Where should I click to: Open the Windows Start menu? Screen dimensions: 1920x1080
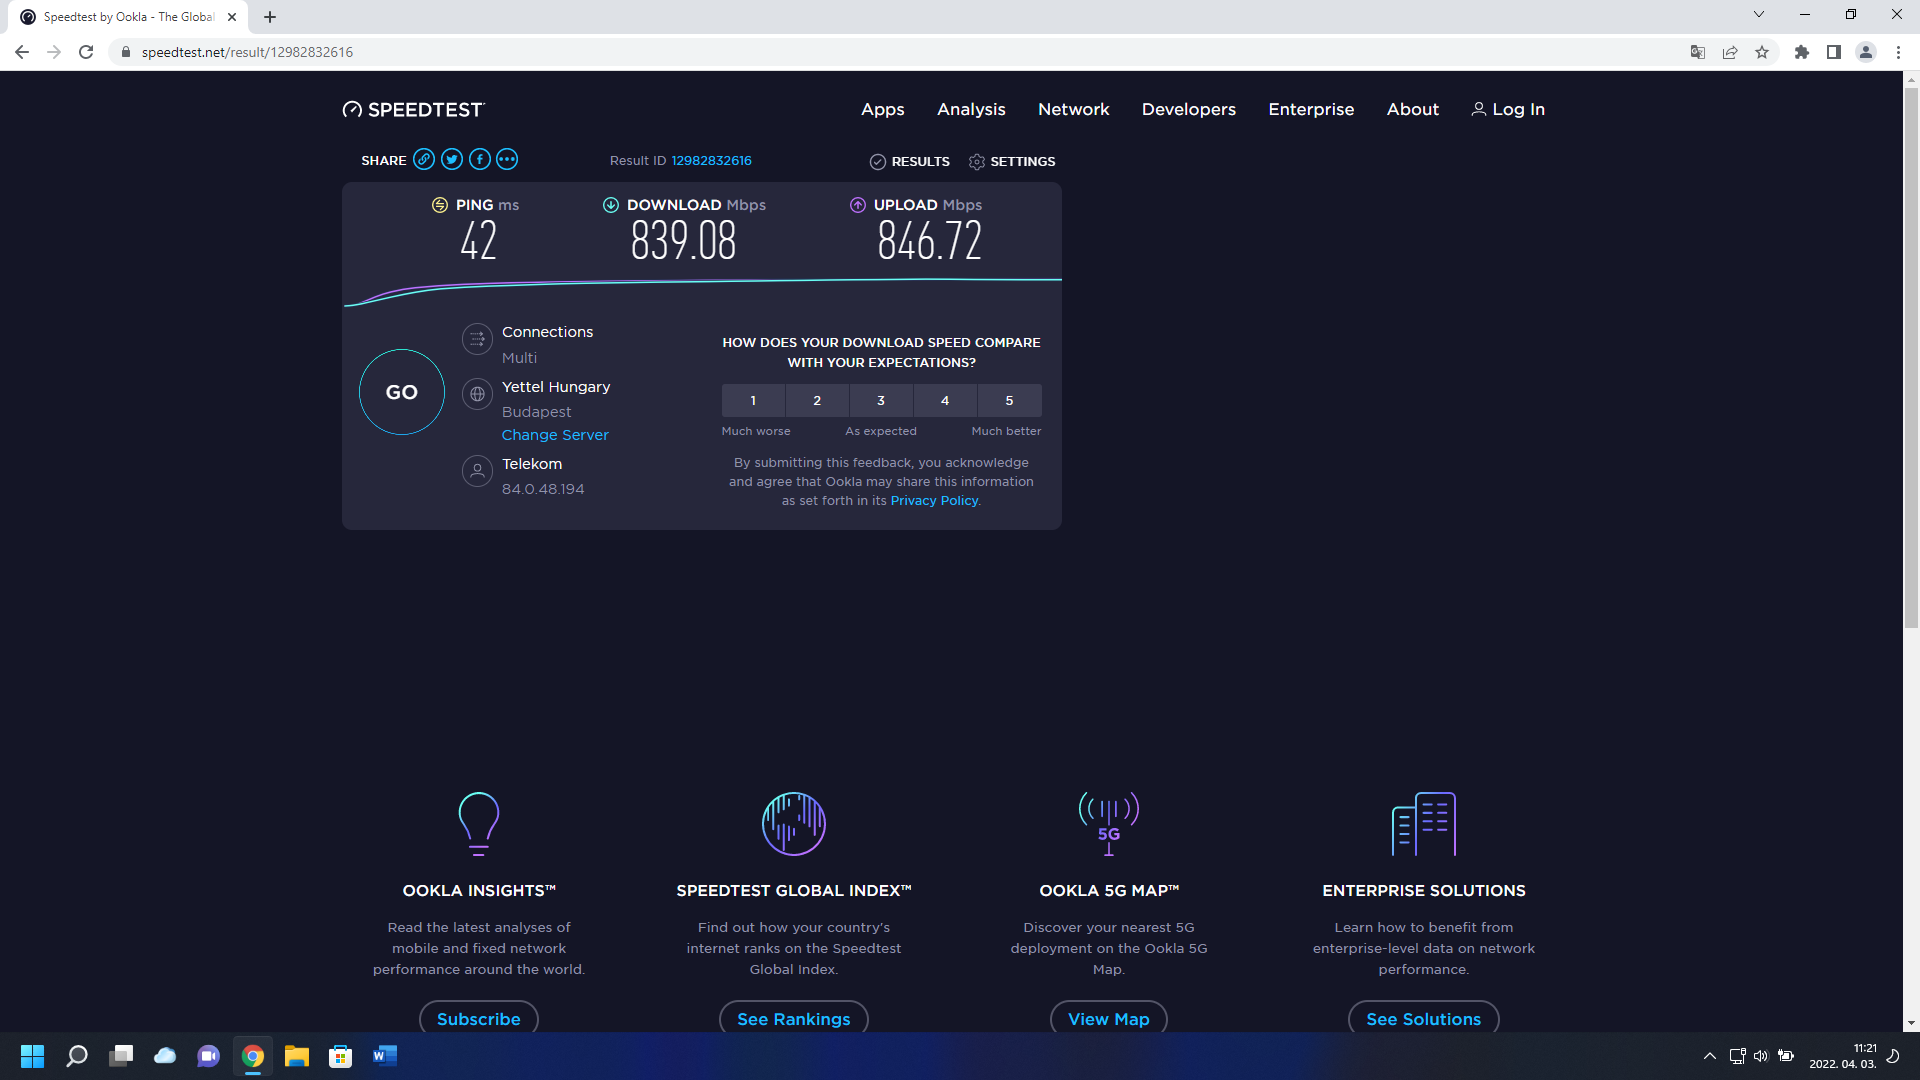(32, 1056)
